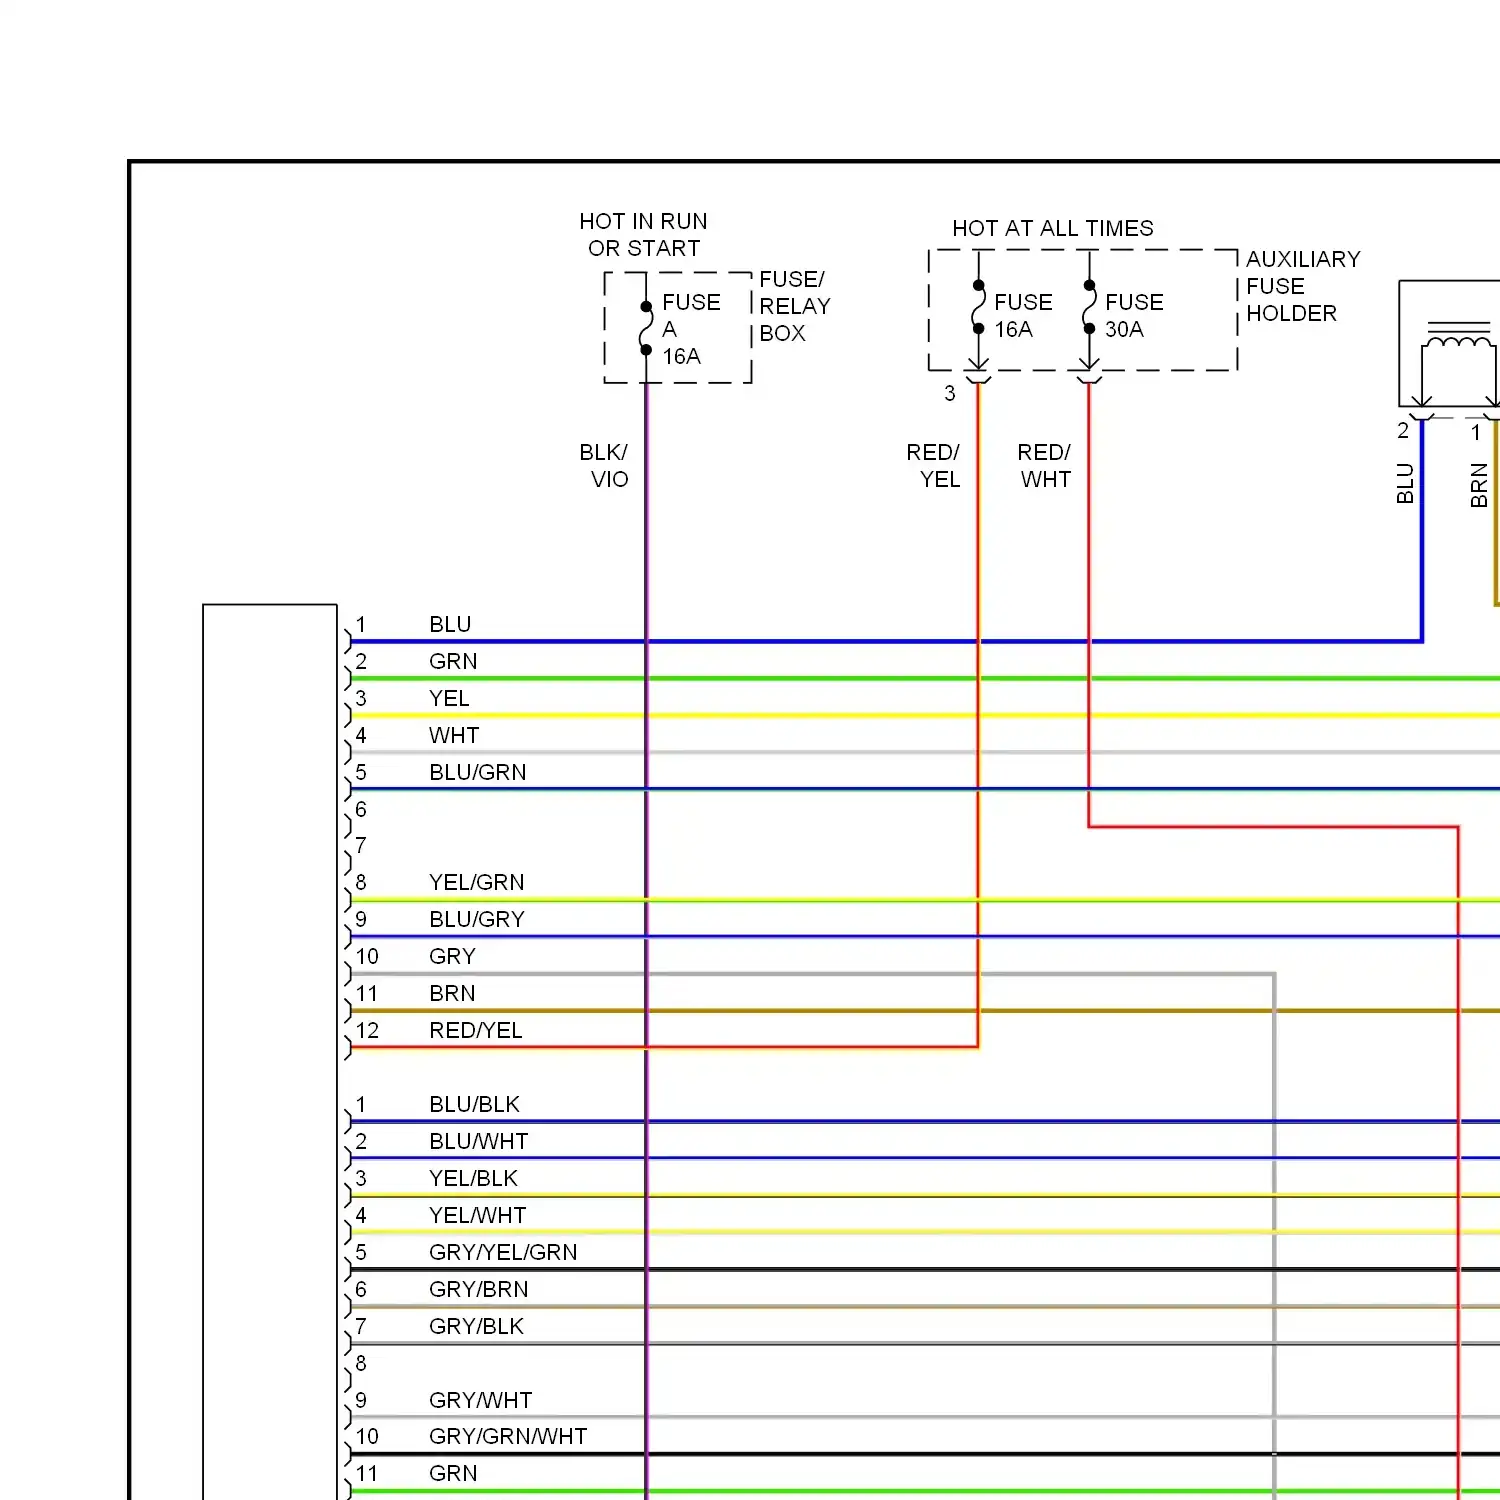Click the FUSE/RELAY BOX label
Image resolution: width=1500 pixels, height=1500 pixels.
pos(794,306)
